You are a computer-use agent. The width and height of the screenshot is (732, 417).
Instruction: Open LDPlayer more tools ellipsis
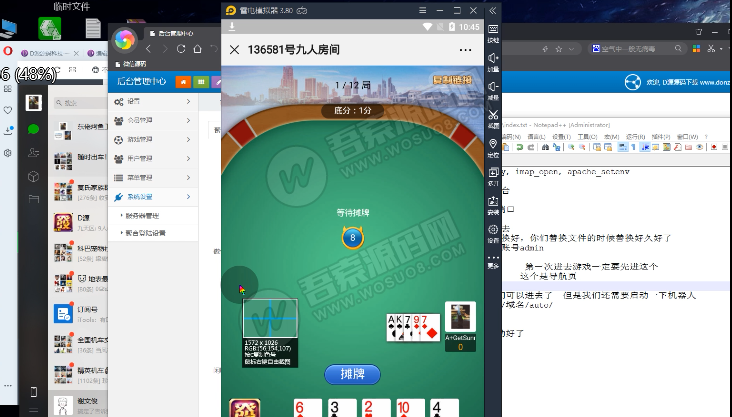click(493, 258)
